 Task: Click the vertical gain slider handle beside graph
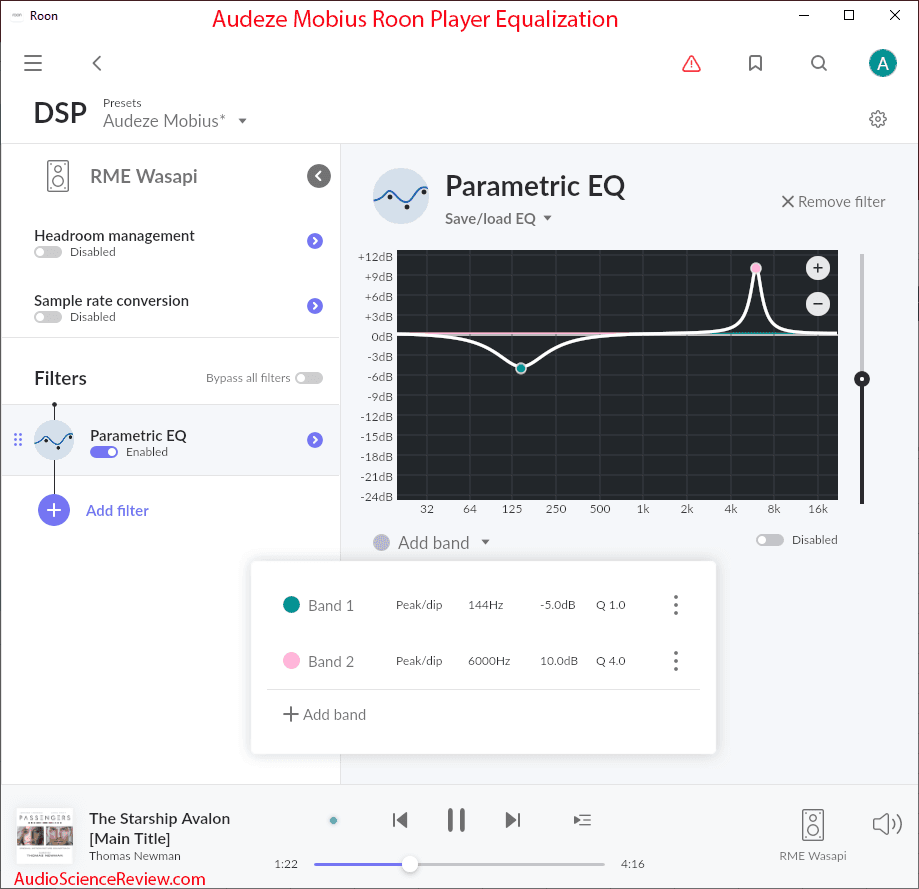(862, 379)
